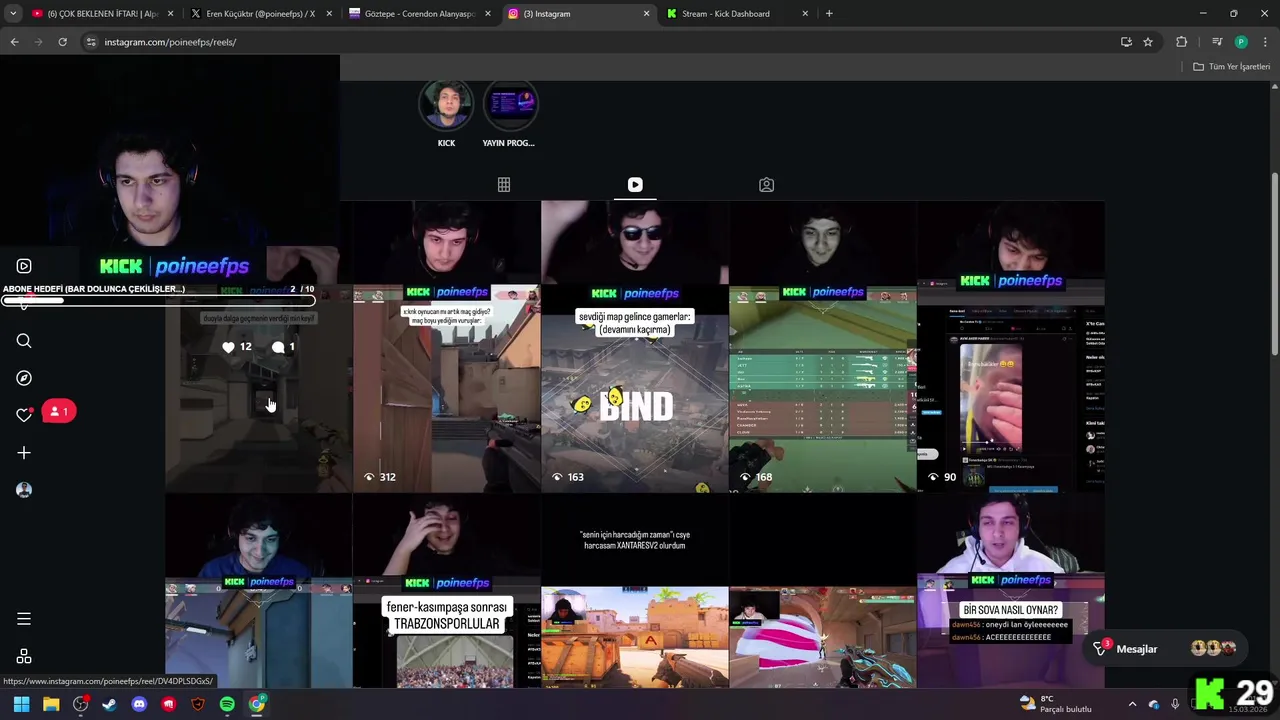The width and height of the screenshot is (1280, 720).
Task: Click the instagram.com/poineefps/reels/ address bar
Action: tap(600, 42)
